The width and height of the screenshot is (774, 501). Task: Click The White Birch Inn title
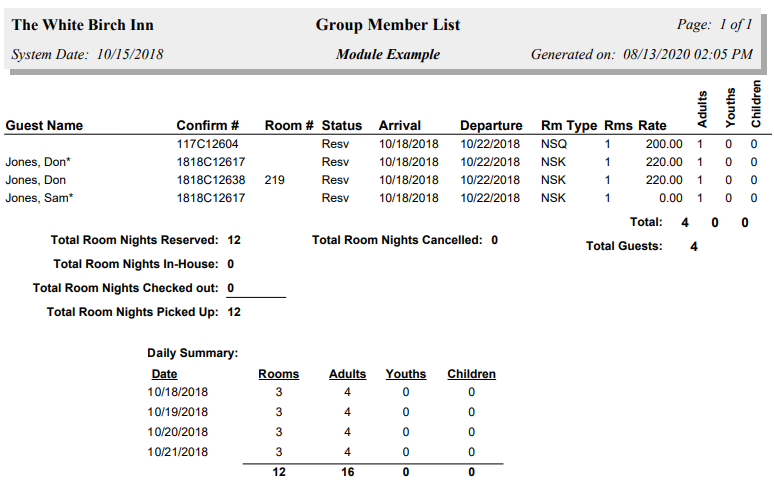tap(82, 25)
